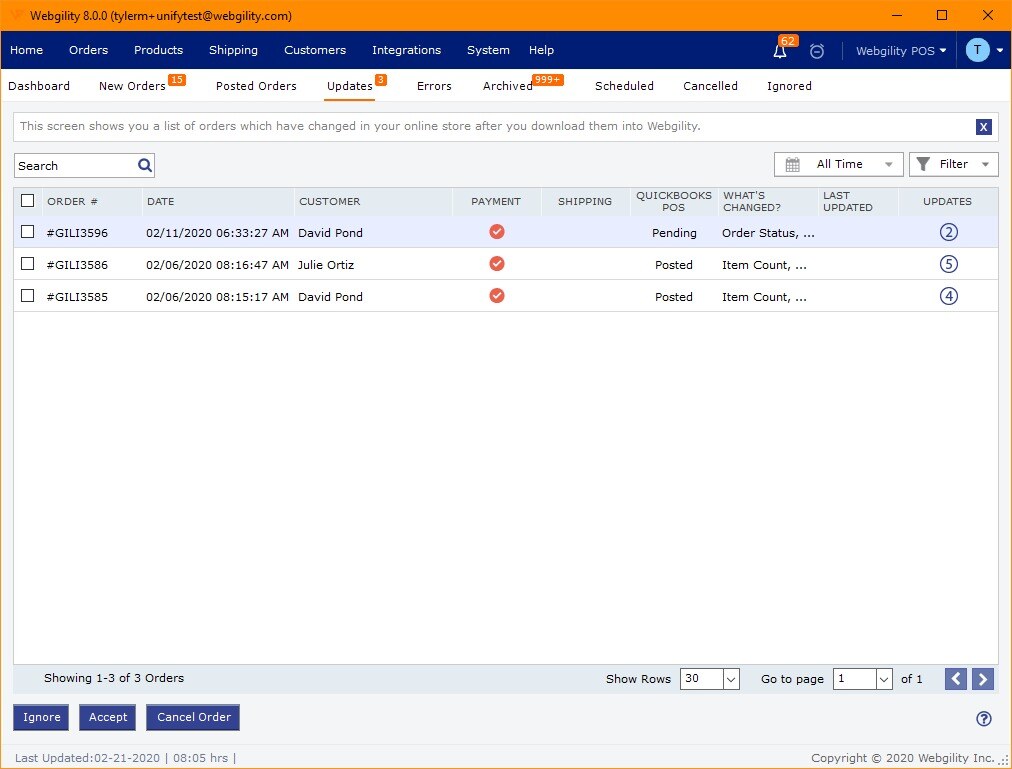
Task: Click payment checkmark for order #GILI3586
Action: pos(496,263)
